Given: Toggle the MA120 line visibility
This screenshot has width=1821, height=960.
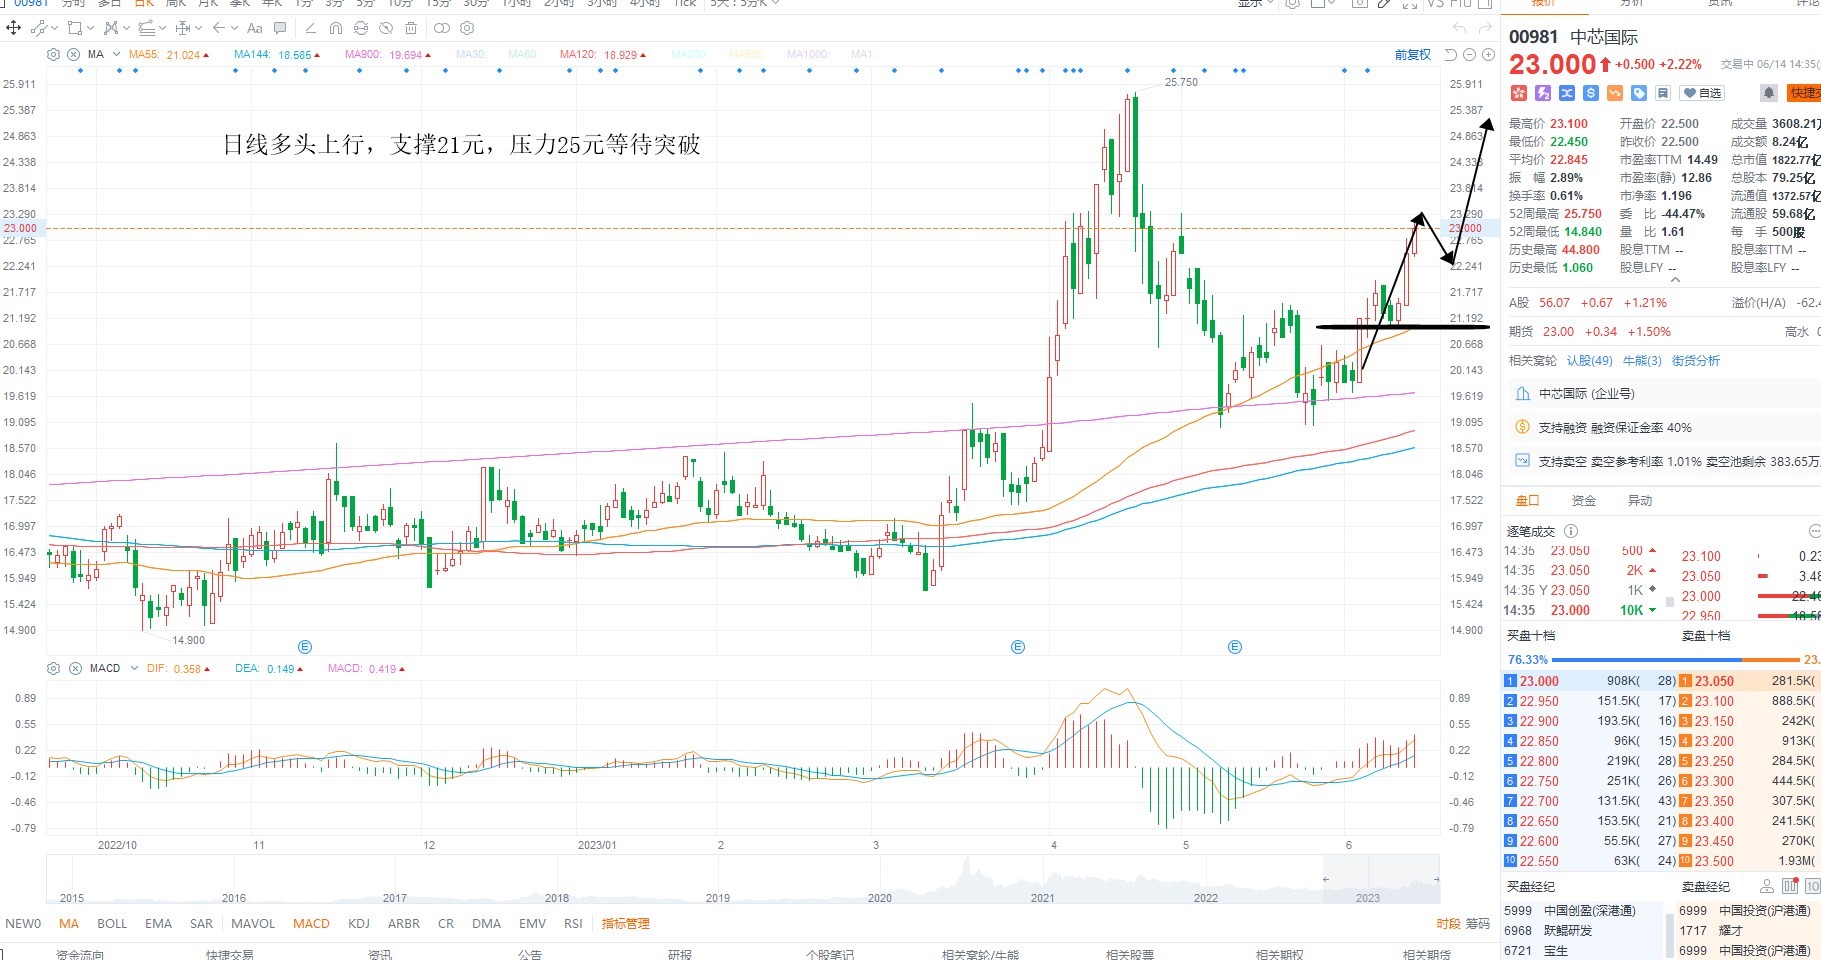Looking at the screenshot, I should coord(603,55).
